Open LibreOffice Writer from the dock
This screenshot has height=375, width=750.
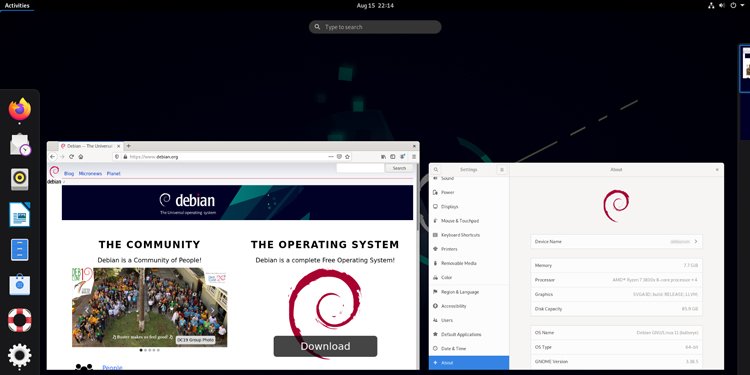tap(20, 214)
